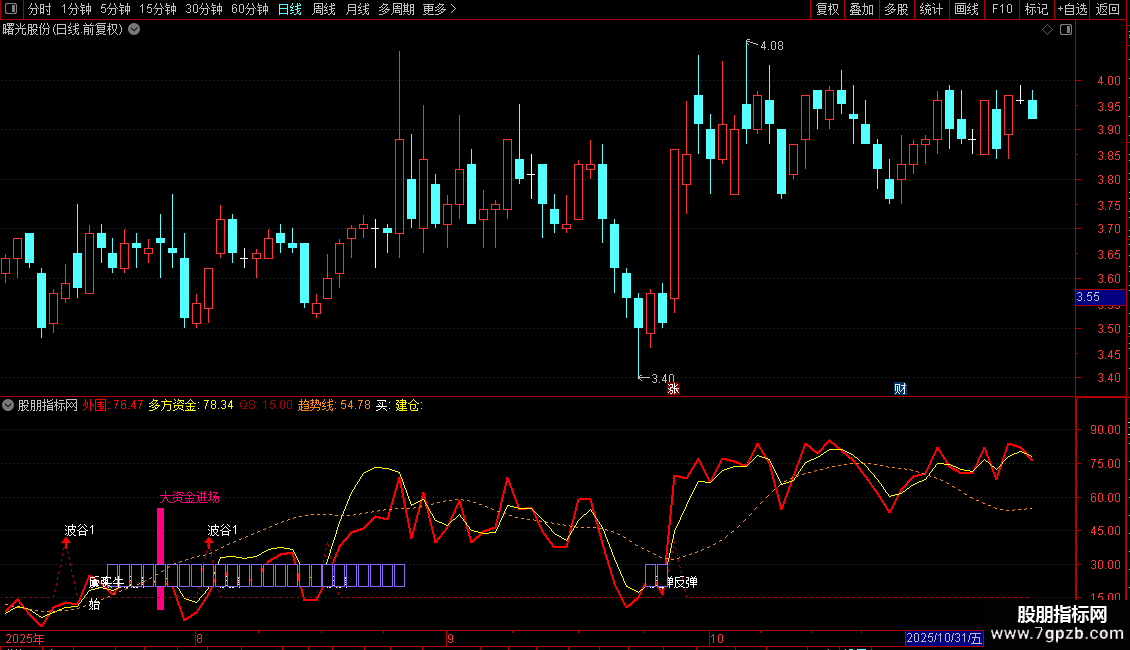The image size is (1130, 650).
Task: Open the 画线 drawing tools
Action: [966, 9]
